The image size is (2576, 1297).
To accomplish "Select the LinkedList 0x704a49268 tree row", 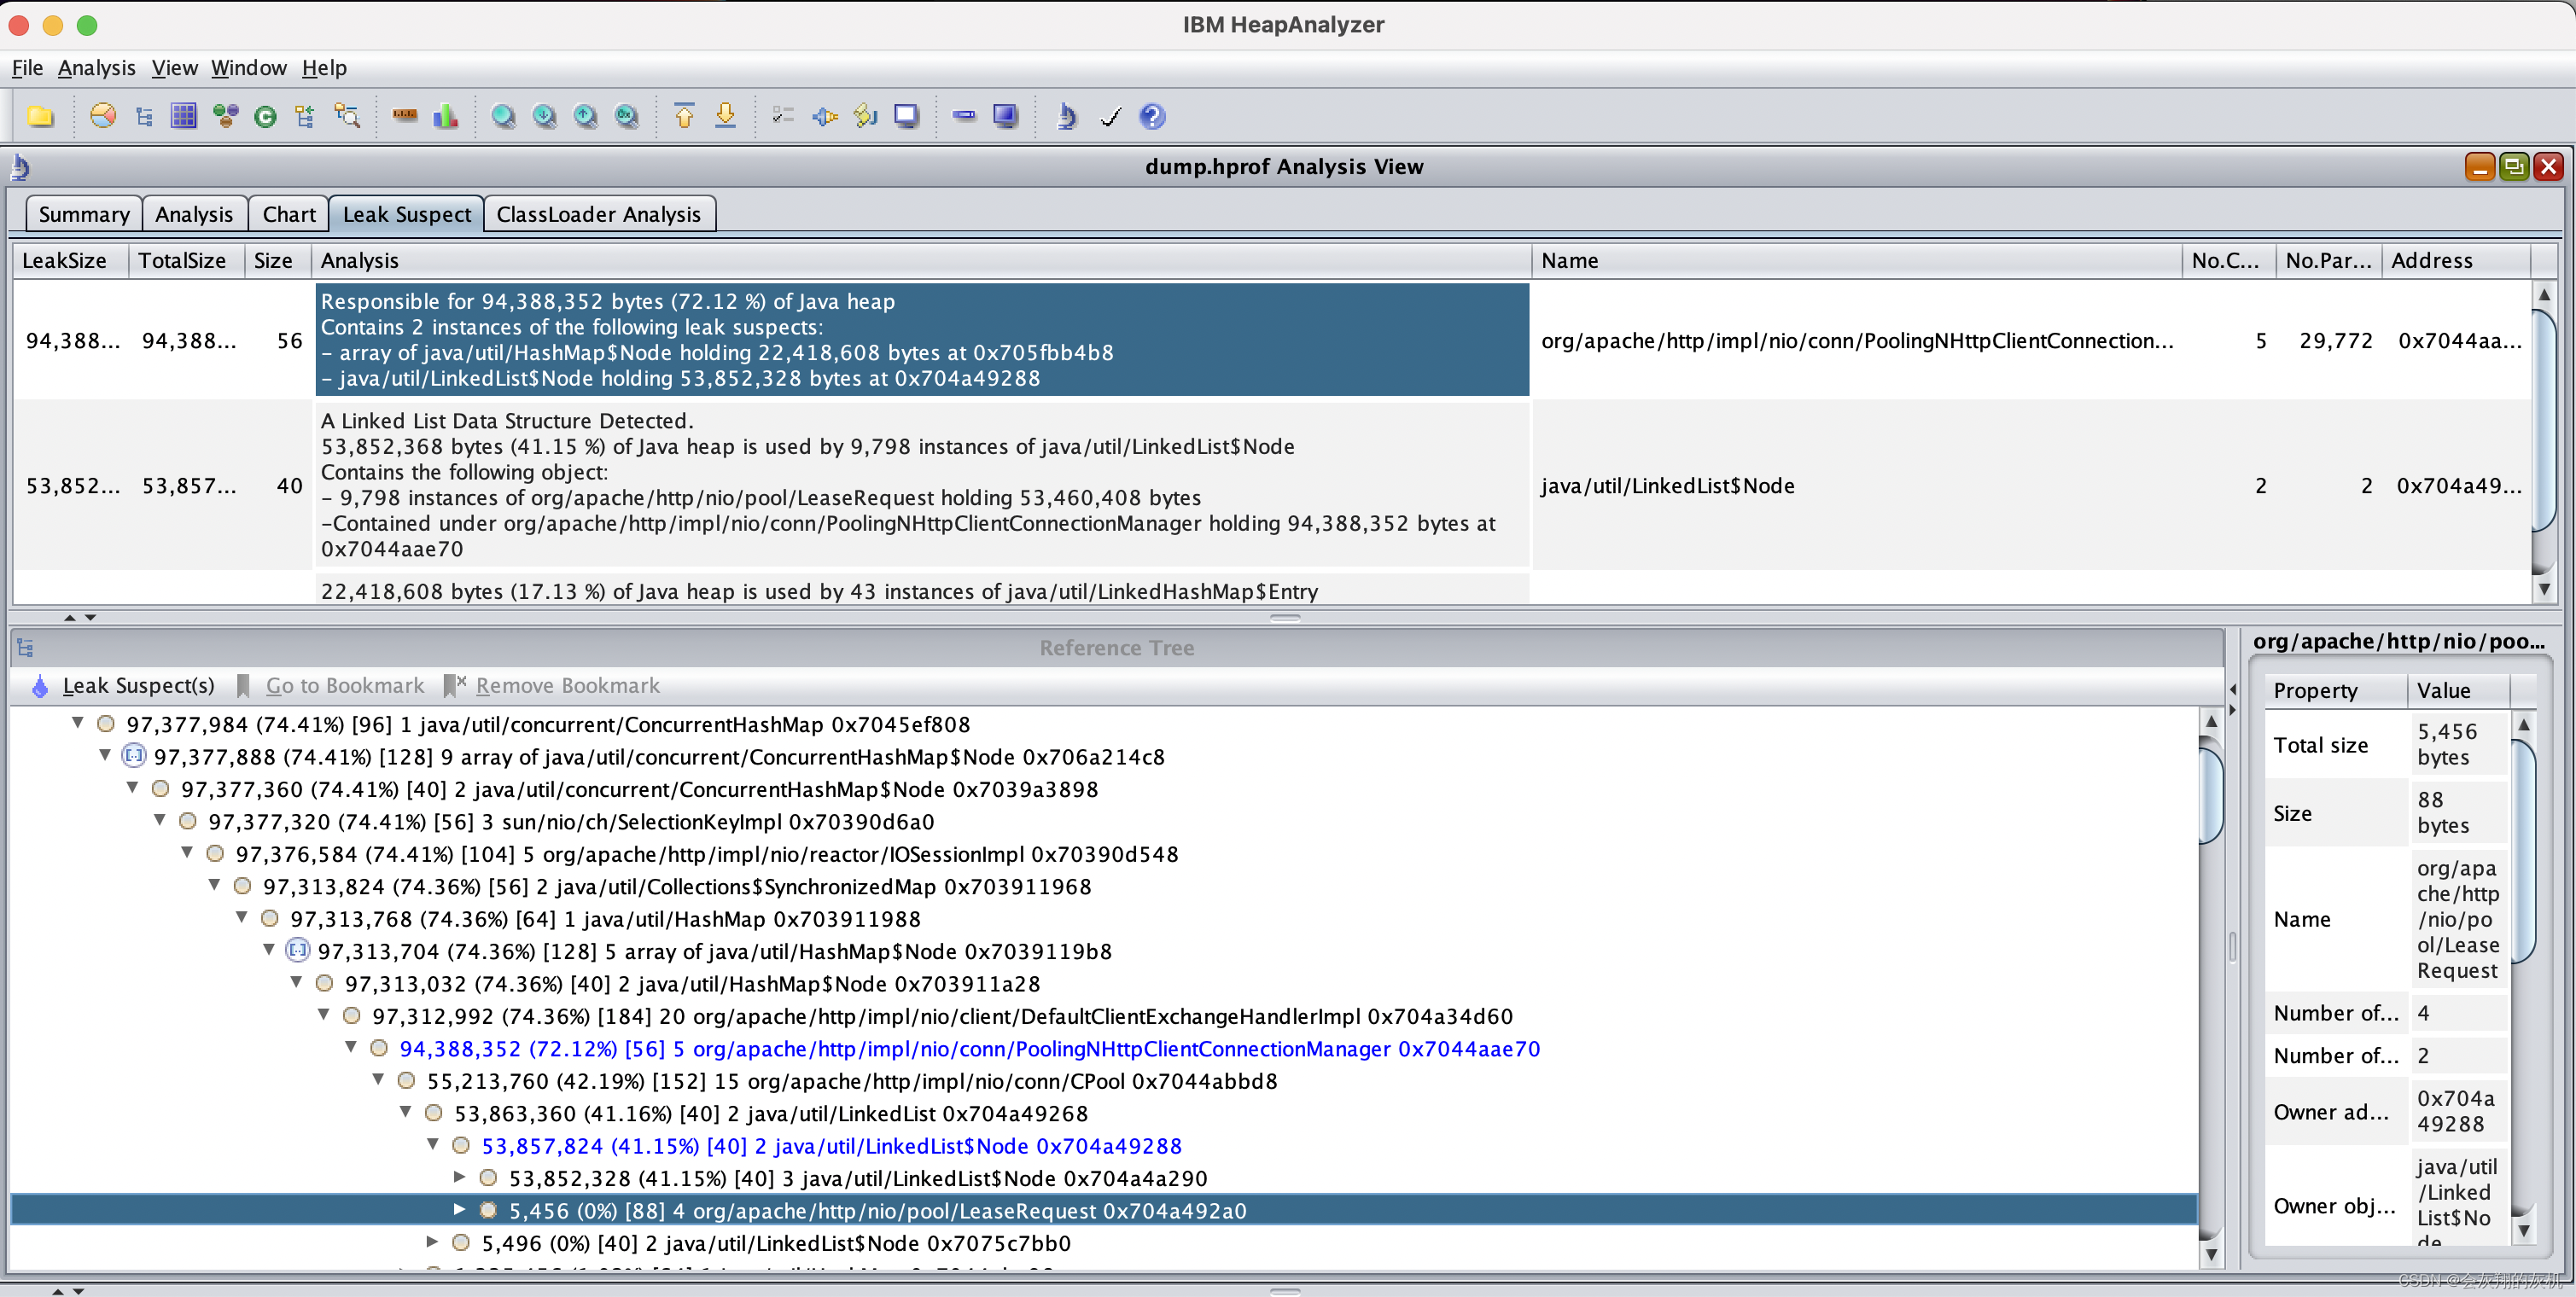I will tap(771, 1114).
